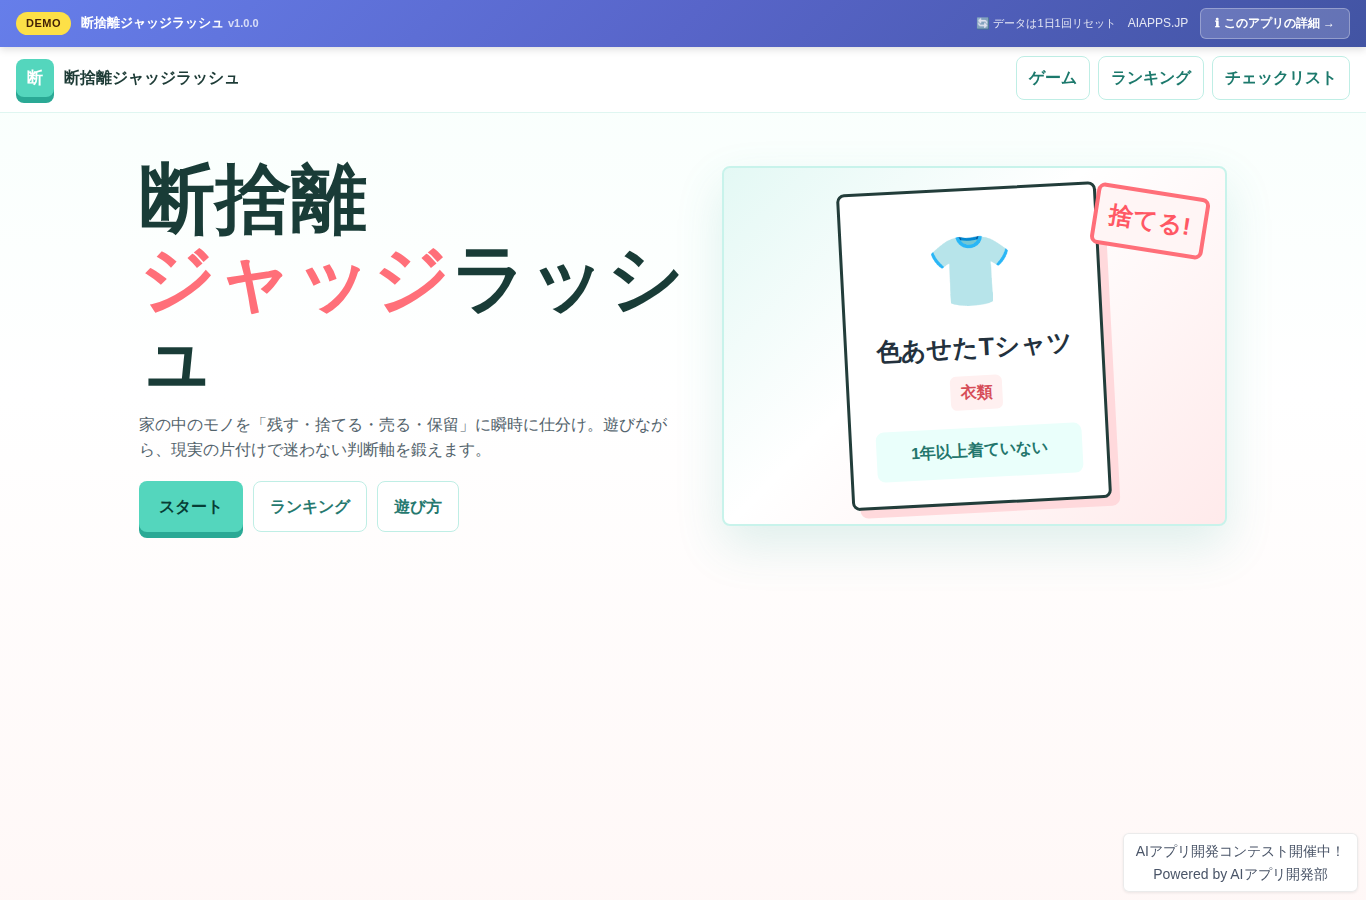1366x900 pixels.
Task: Click the 捨てる! stamp on the card
Action: pos(1150,221)
